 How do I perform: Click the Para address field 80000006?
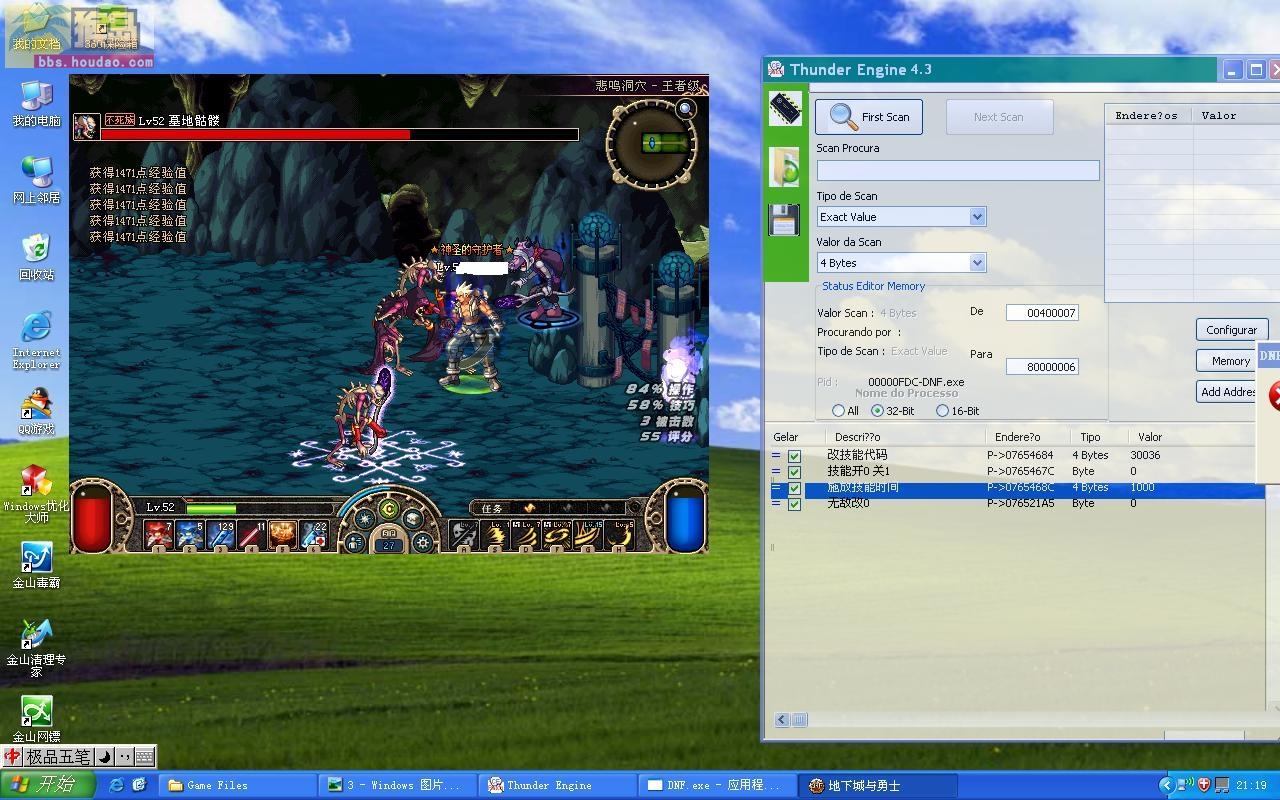1042,367
